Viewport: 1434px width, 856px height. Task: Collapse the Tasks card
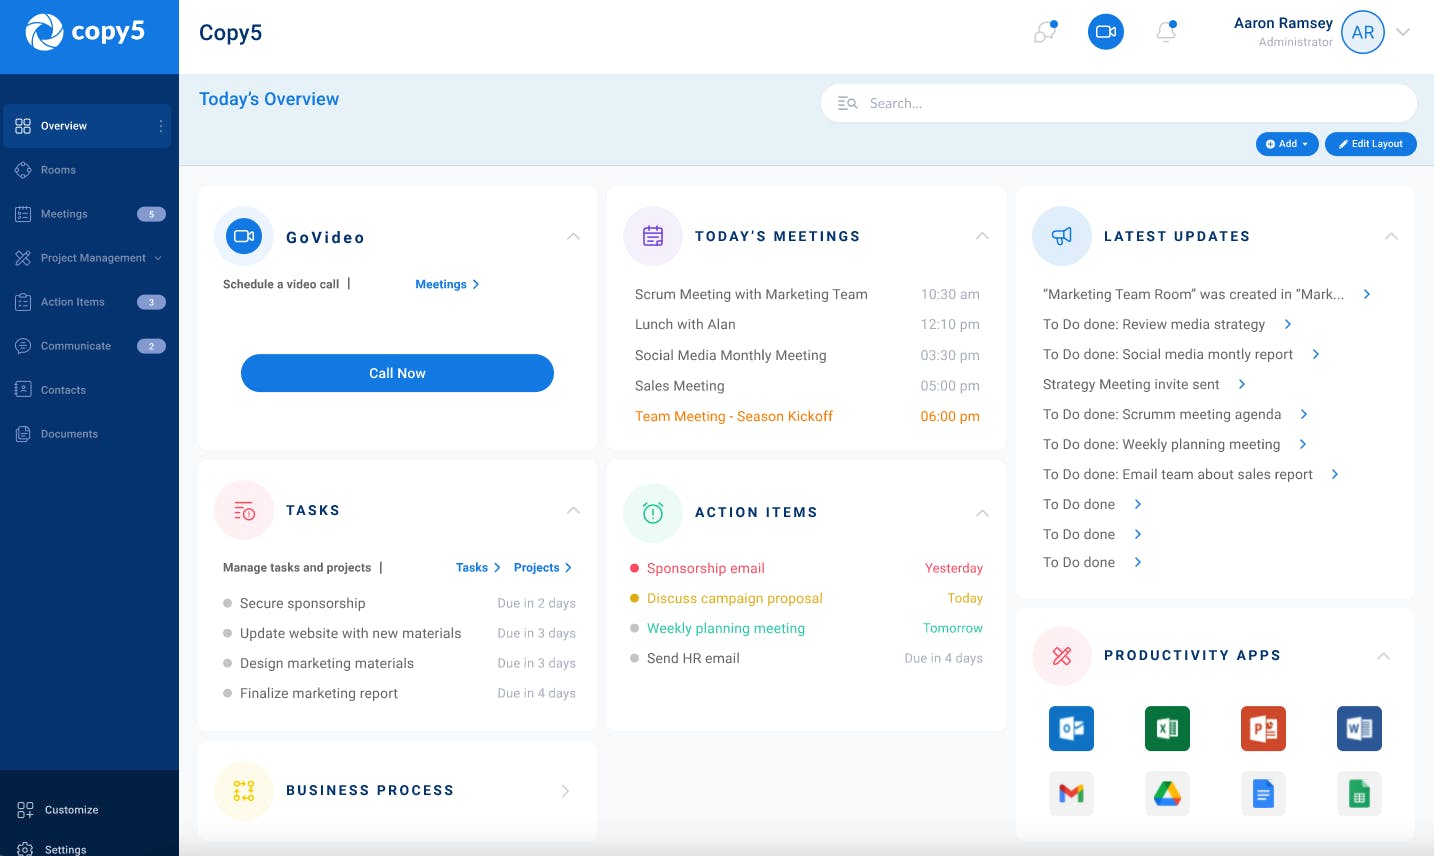tap(573, 511)
